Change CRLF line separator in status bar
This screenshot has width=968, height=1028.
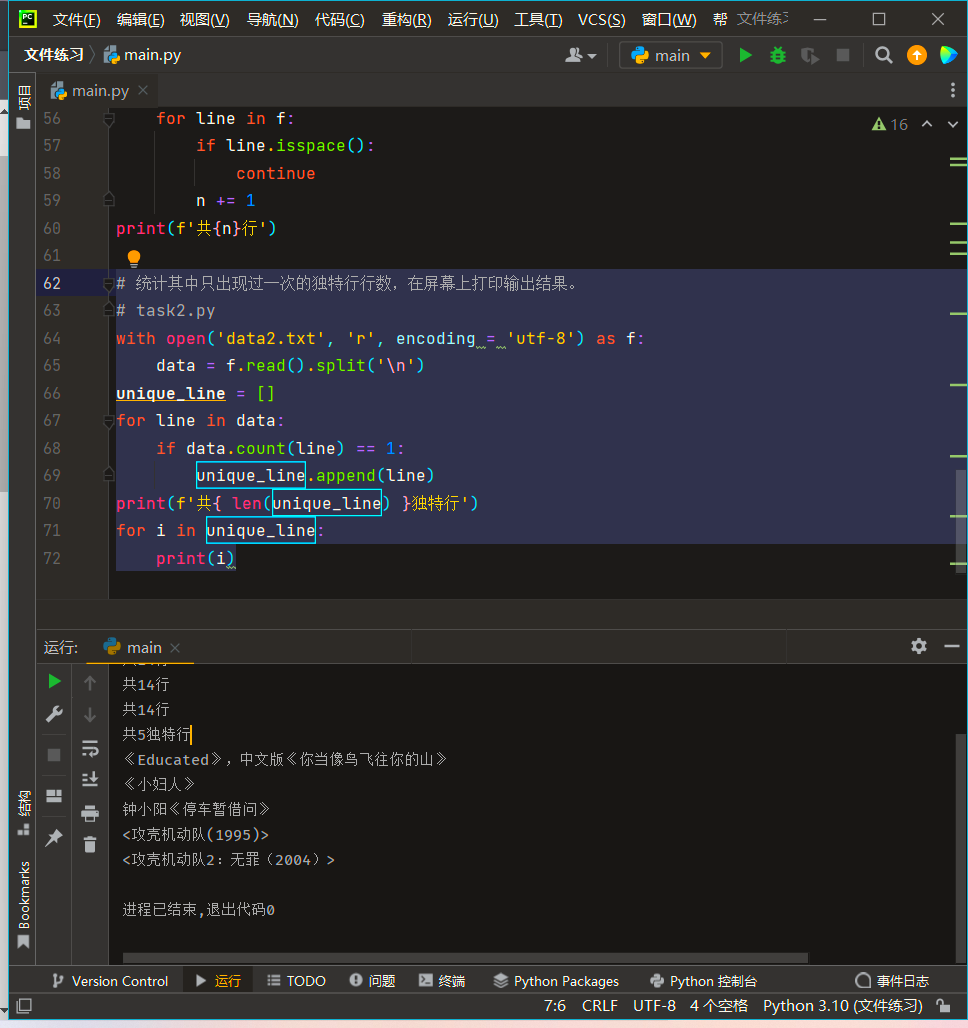(x=599, y=1006)
